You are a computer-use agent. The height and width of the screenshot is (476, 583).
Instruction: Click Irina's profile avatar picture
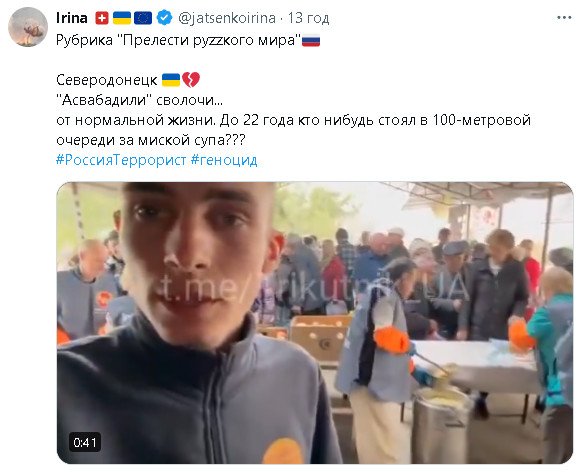tap(28, 27)
